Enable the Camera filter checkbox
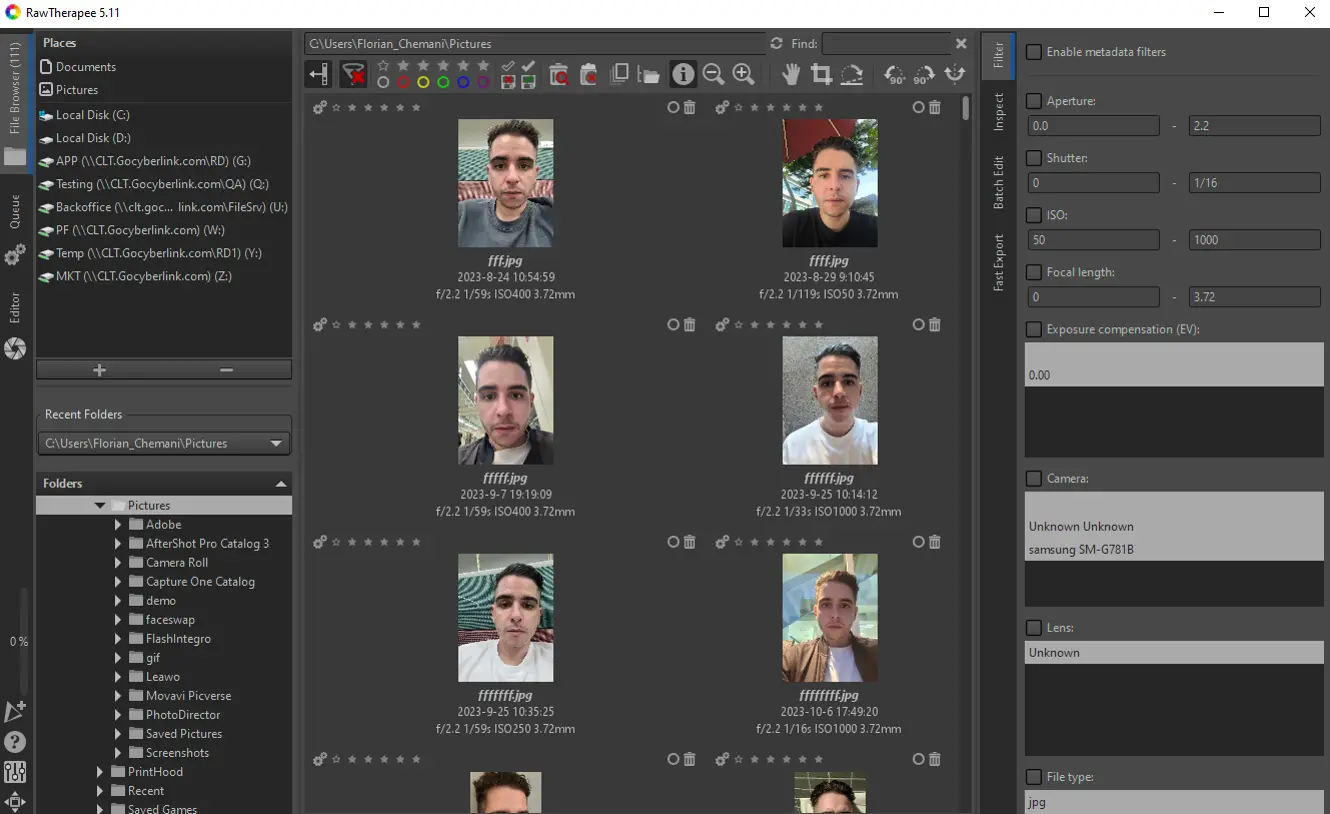 (x=1034, y=479)
